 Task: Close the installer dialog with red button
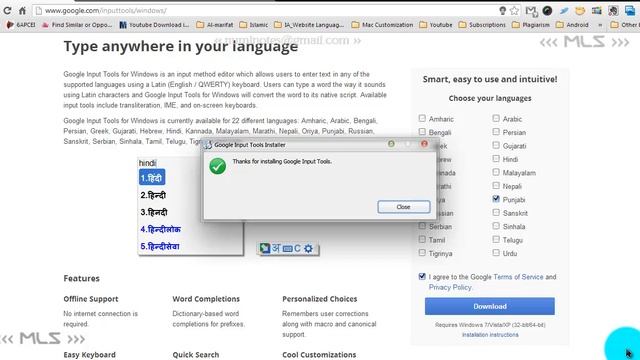pos(424,144)
